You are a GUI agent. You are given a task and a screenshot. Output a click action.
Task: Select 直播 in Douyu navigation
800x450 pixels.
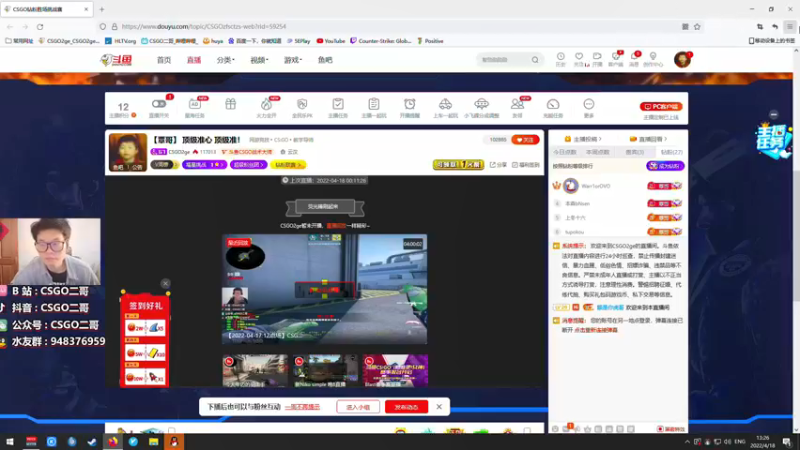pos(194,60)
